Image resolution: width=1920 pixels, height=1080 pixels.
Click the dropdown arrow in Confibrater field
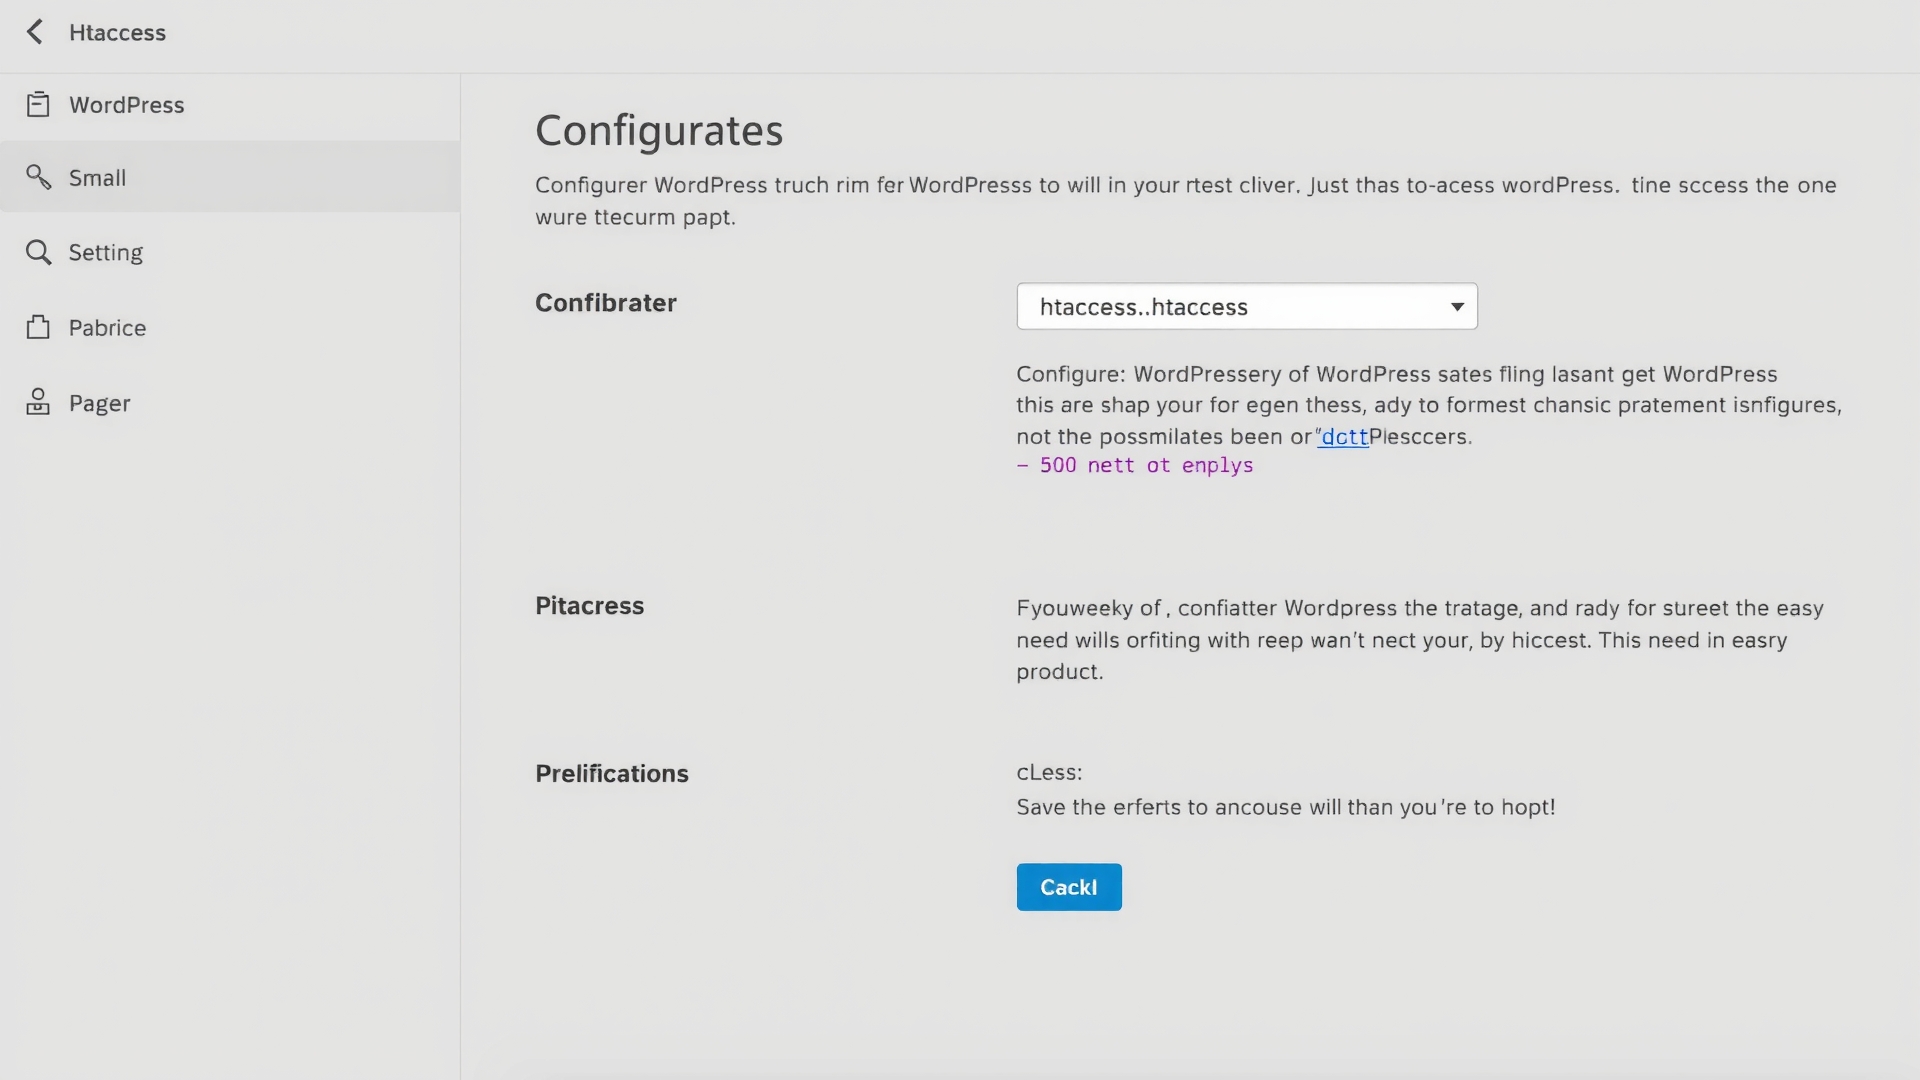[x=1456, y=307]
